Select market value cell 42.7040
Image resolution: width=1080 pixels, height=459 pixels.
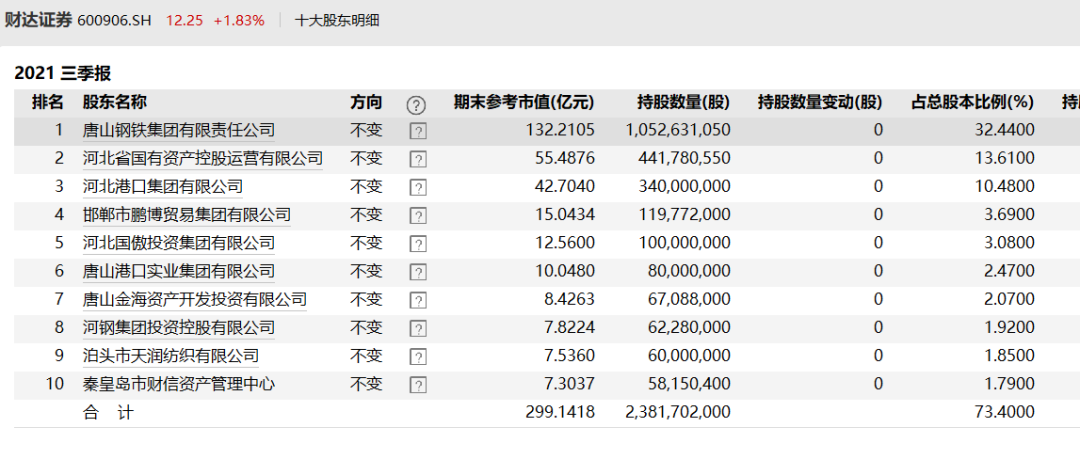565,186
